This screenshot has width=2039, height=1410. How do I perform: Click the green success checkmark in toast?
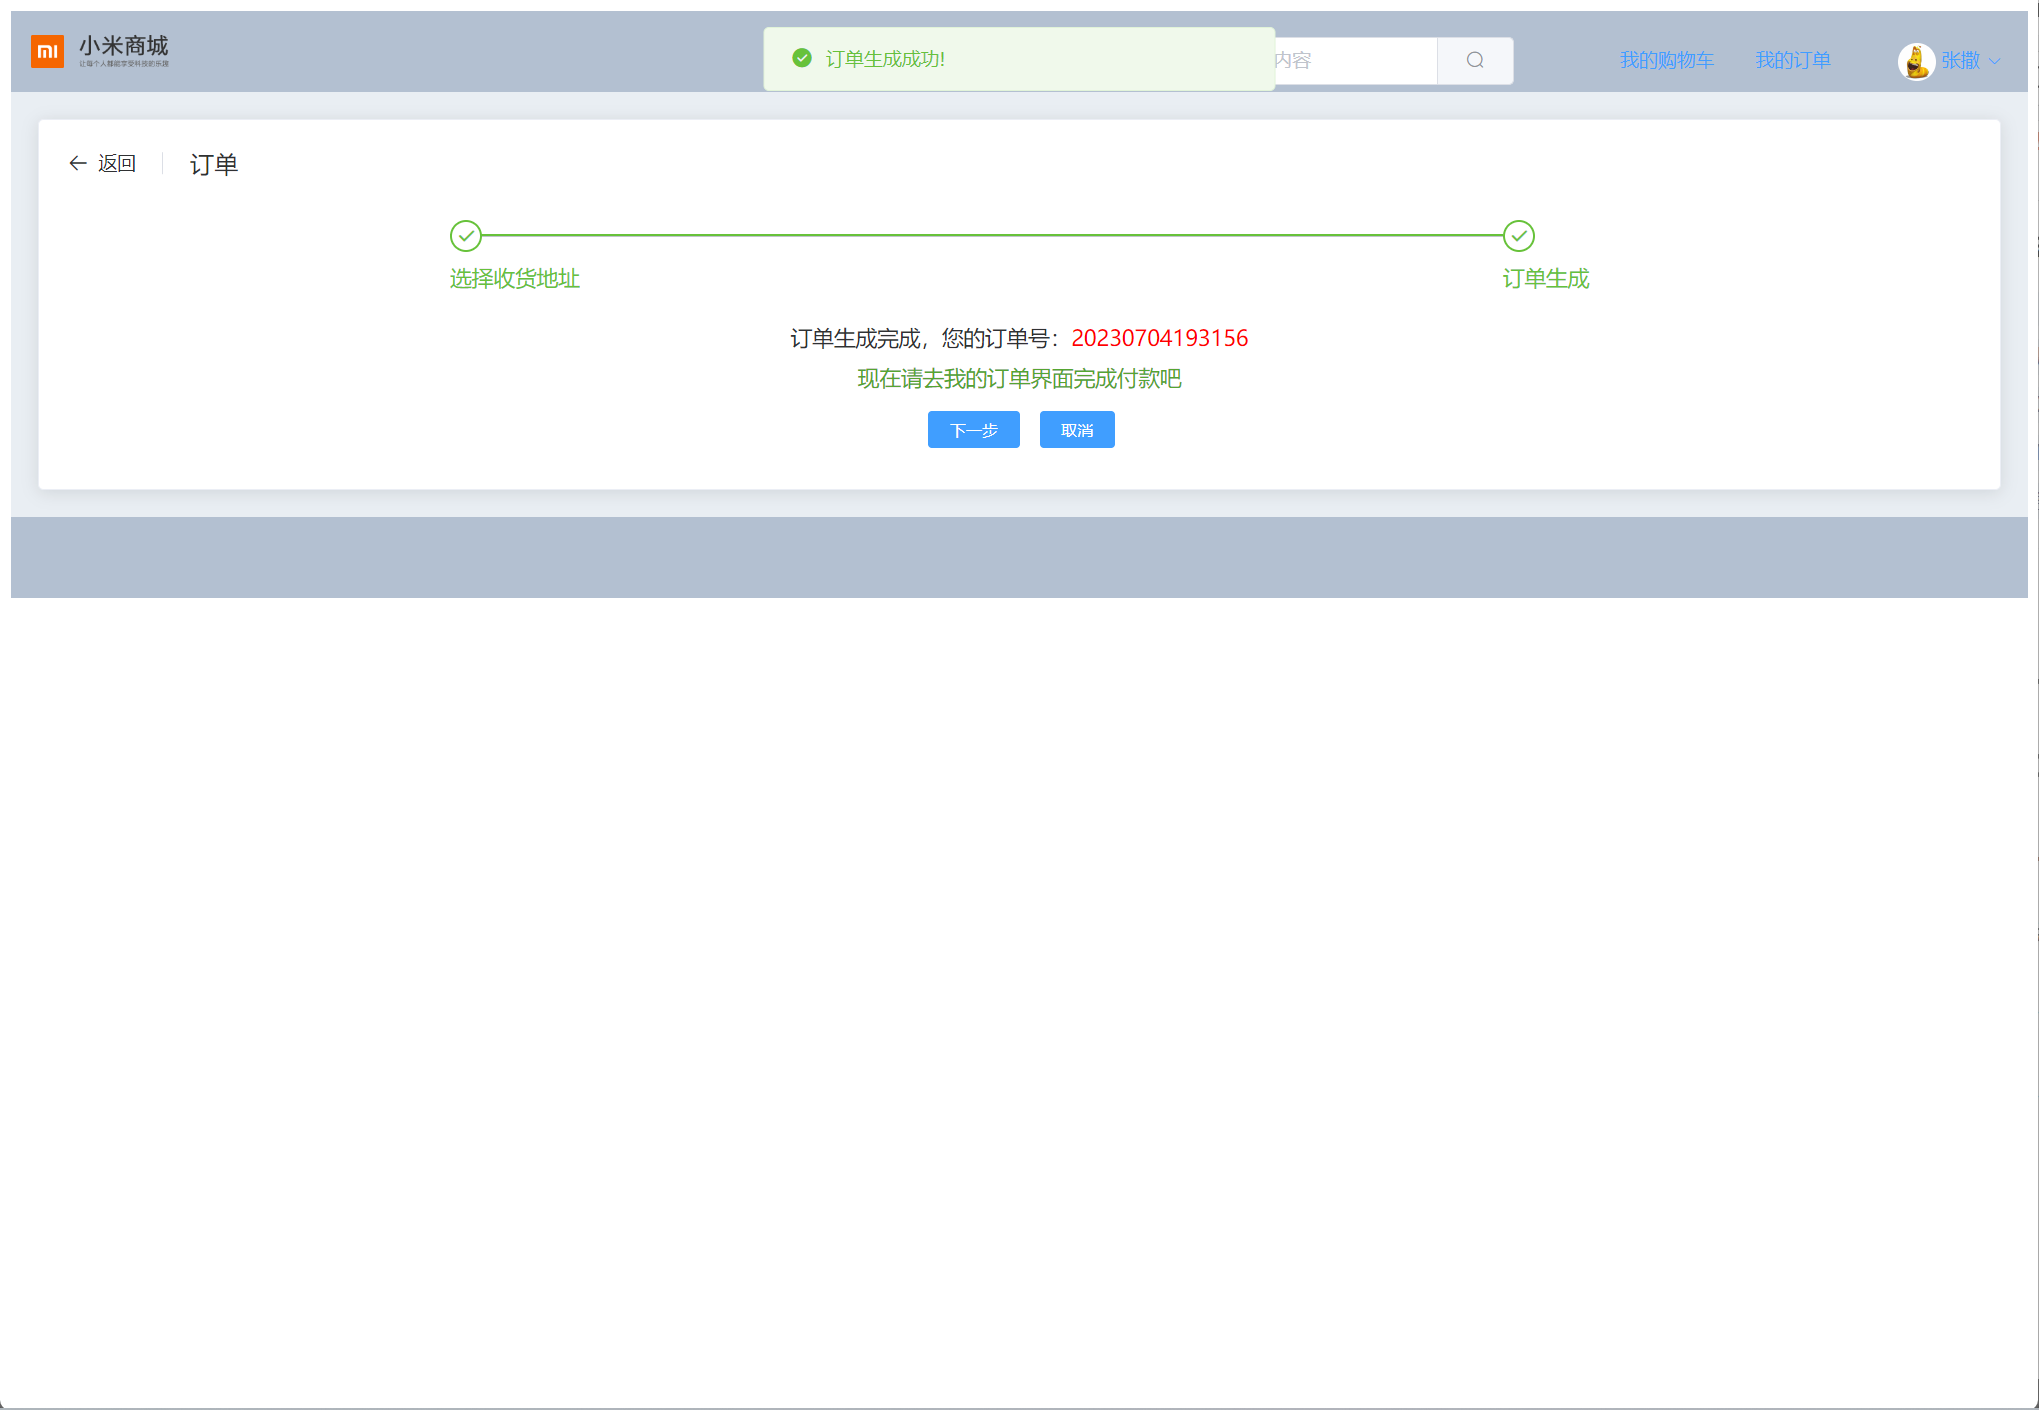801,59
